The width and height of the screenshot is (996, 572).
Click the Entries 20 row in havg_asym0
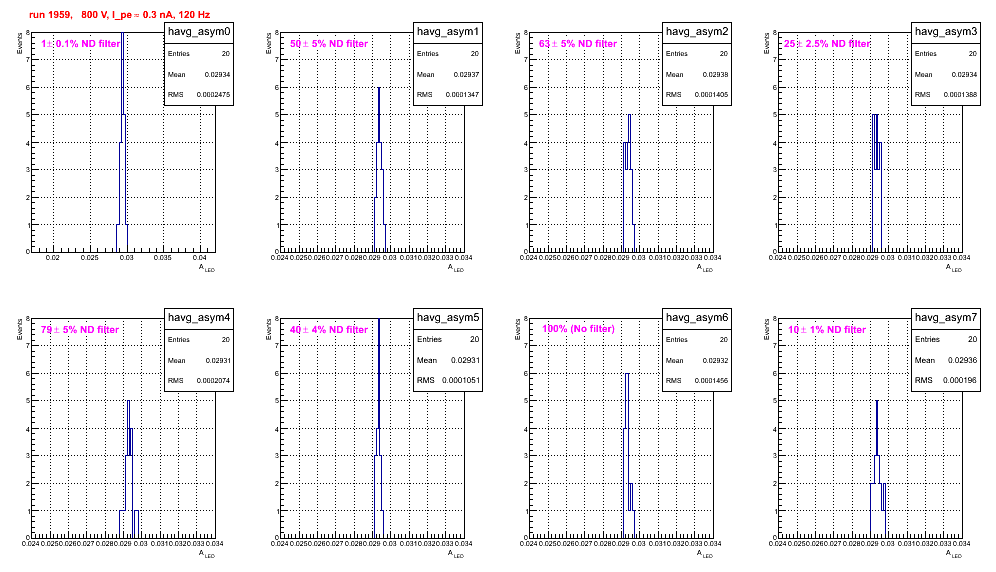[199, 54]
